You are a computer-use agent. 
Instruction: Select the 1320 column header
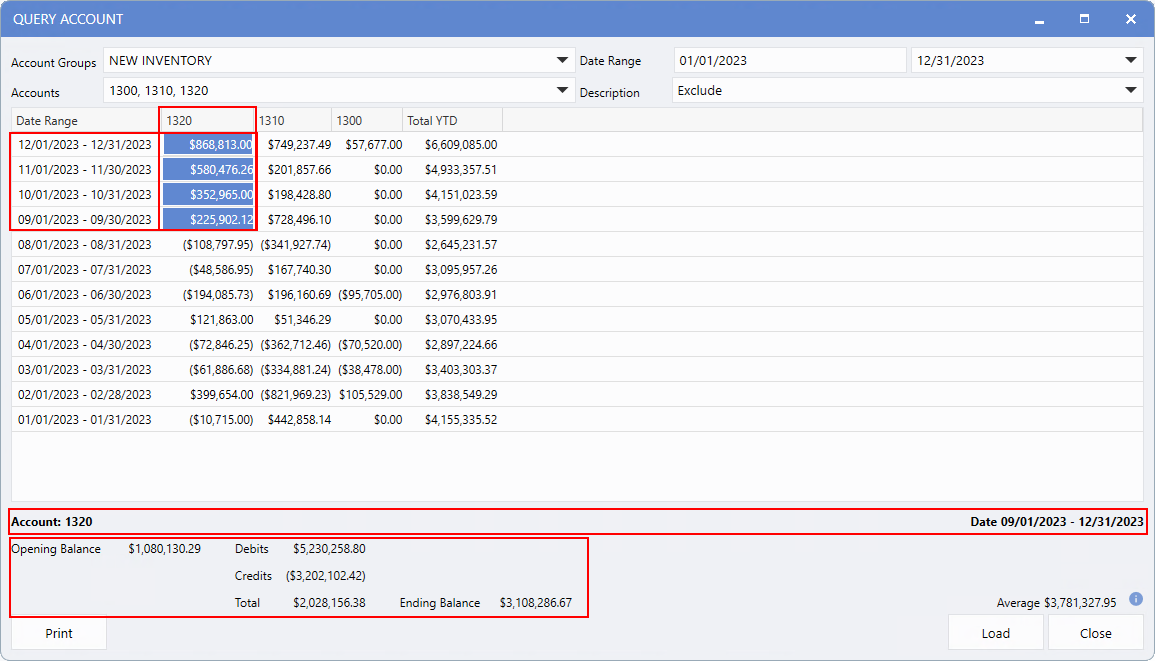click(208, 120)
